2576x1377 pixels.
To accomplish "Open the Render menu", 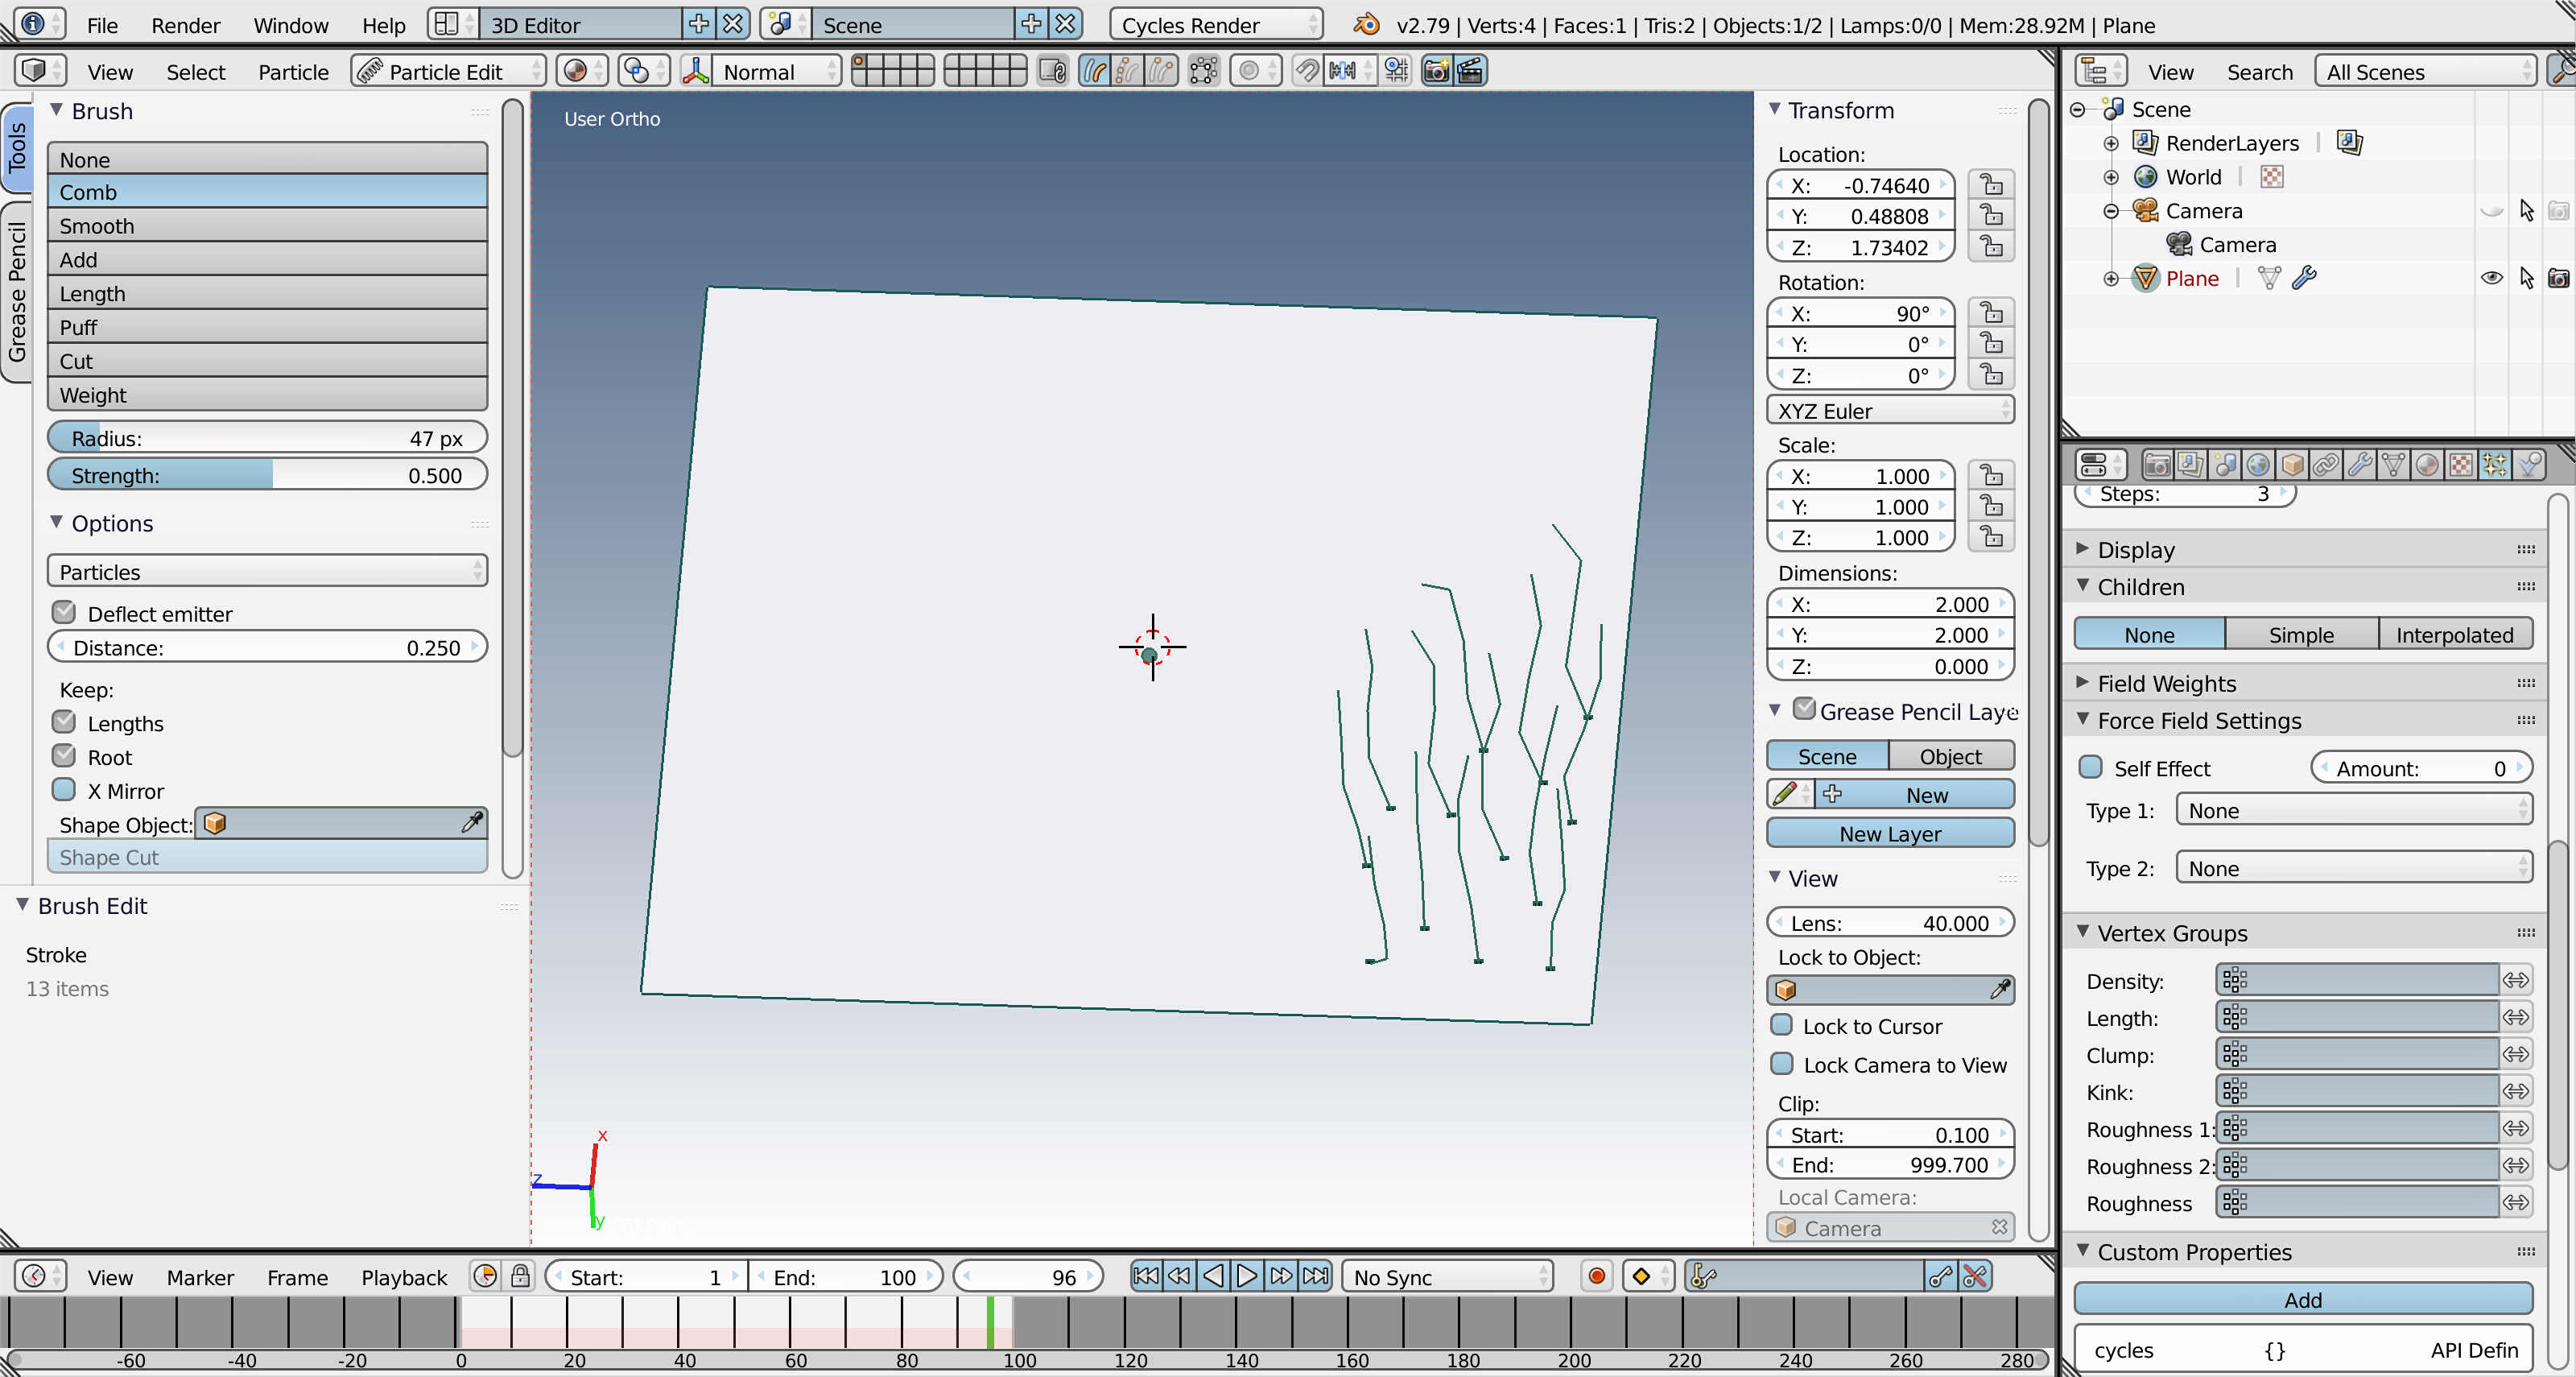I will pyautogui.click(x=185, y=25).
